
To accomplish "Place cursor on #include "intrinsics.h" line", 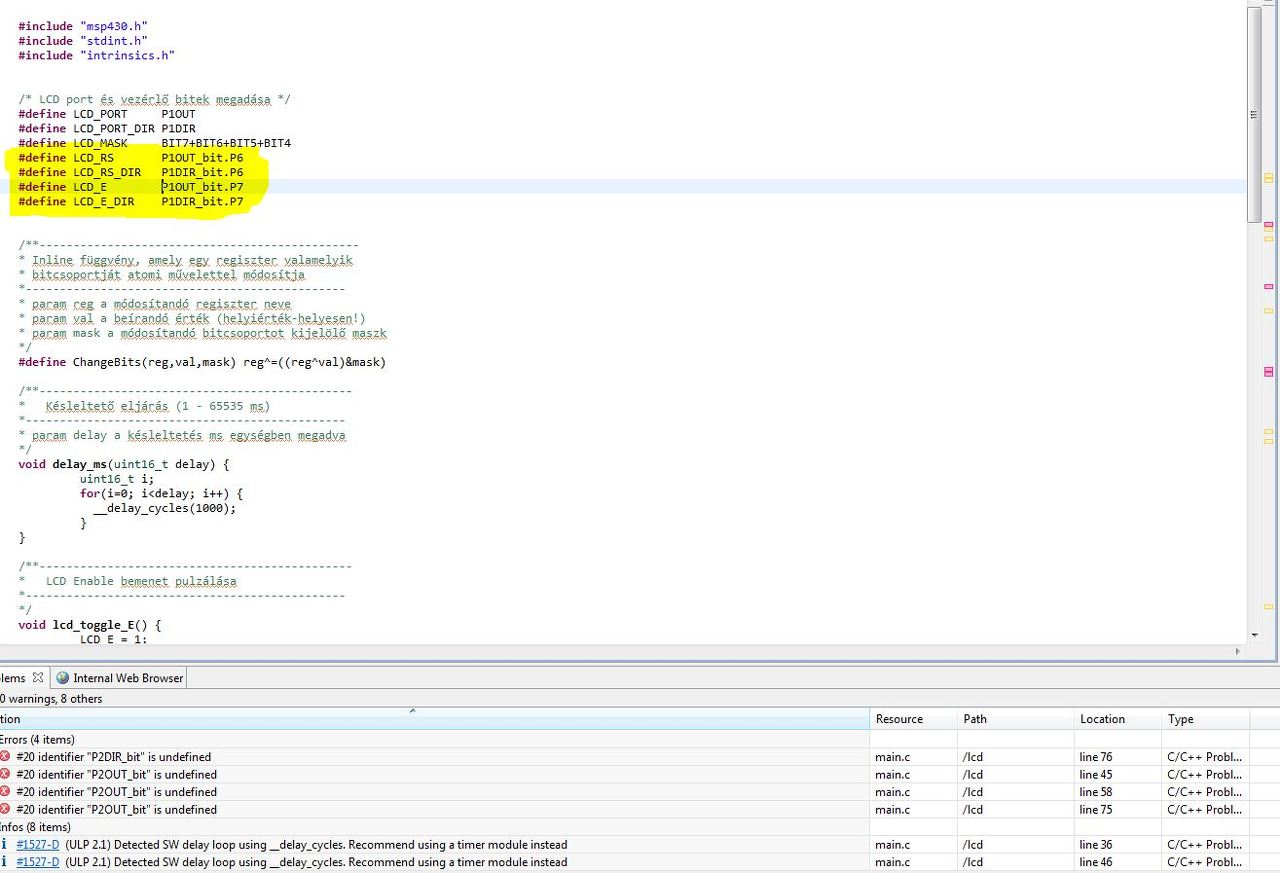I will (96, 55).
